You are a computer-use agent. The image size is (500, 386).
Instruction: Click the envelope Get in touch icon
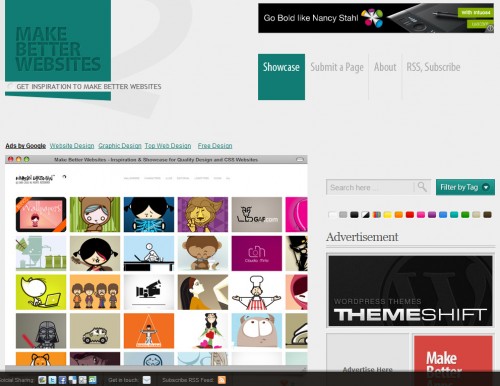[147, 380]
